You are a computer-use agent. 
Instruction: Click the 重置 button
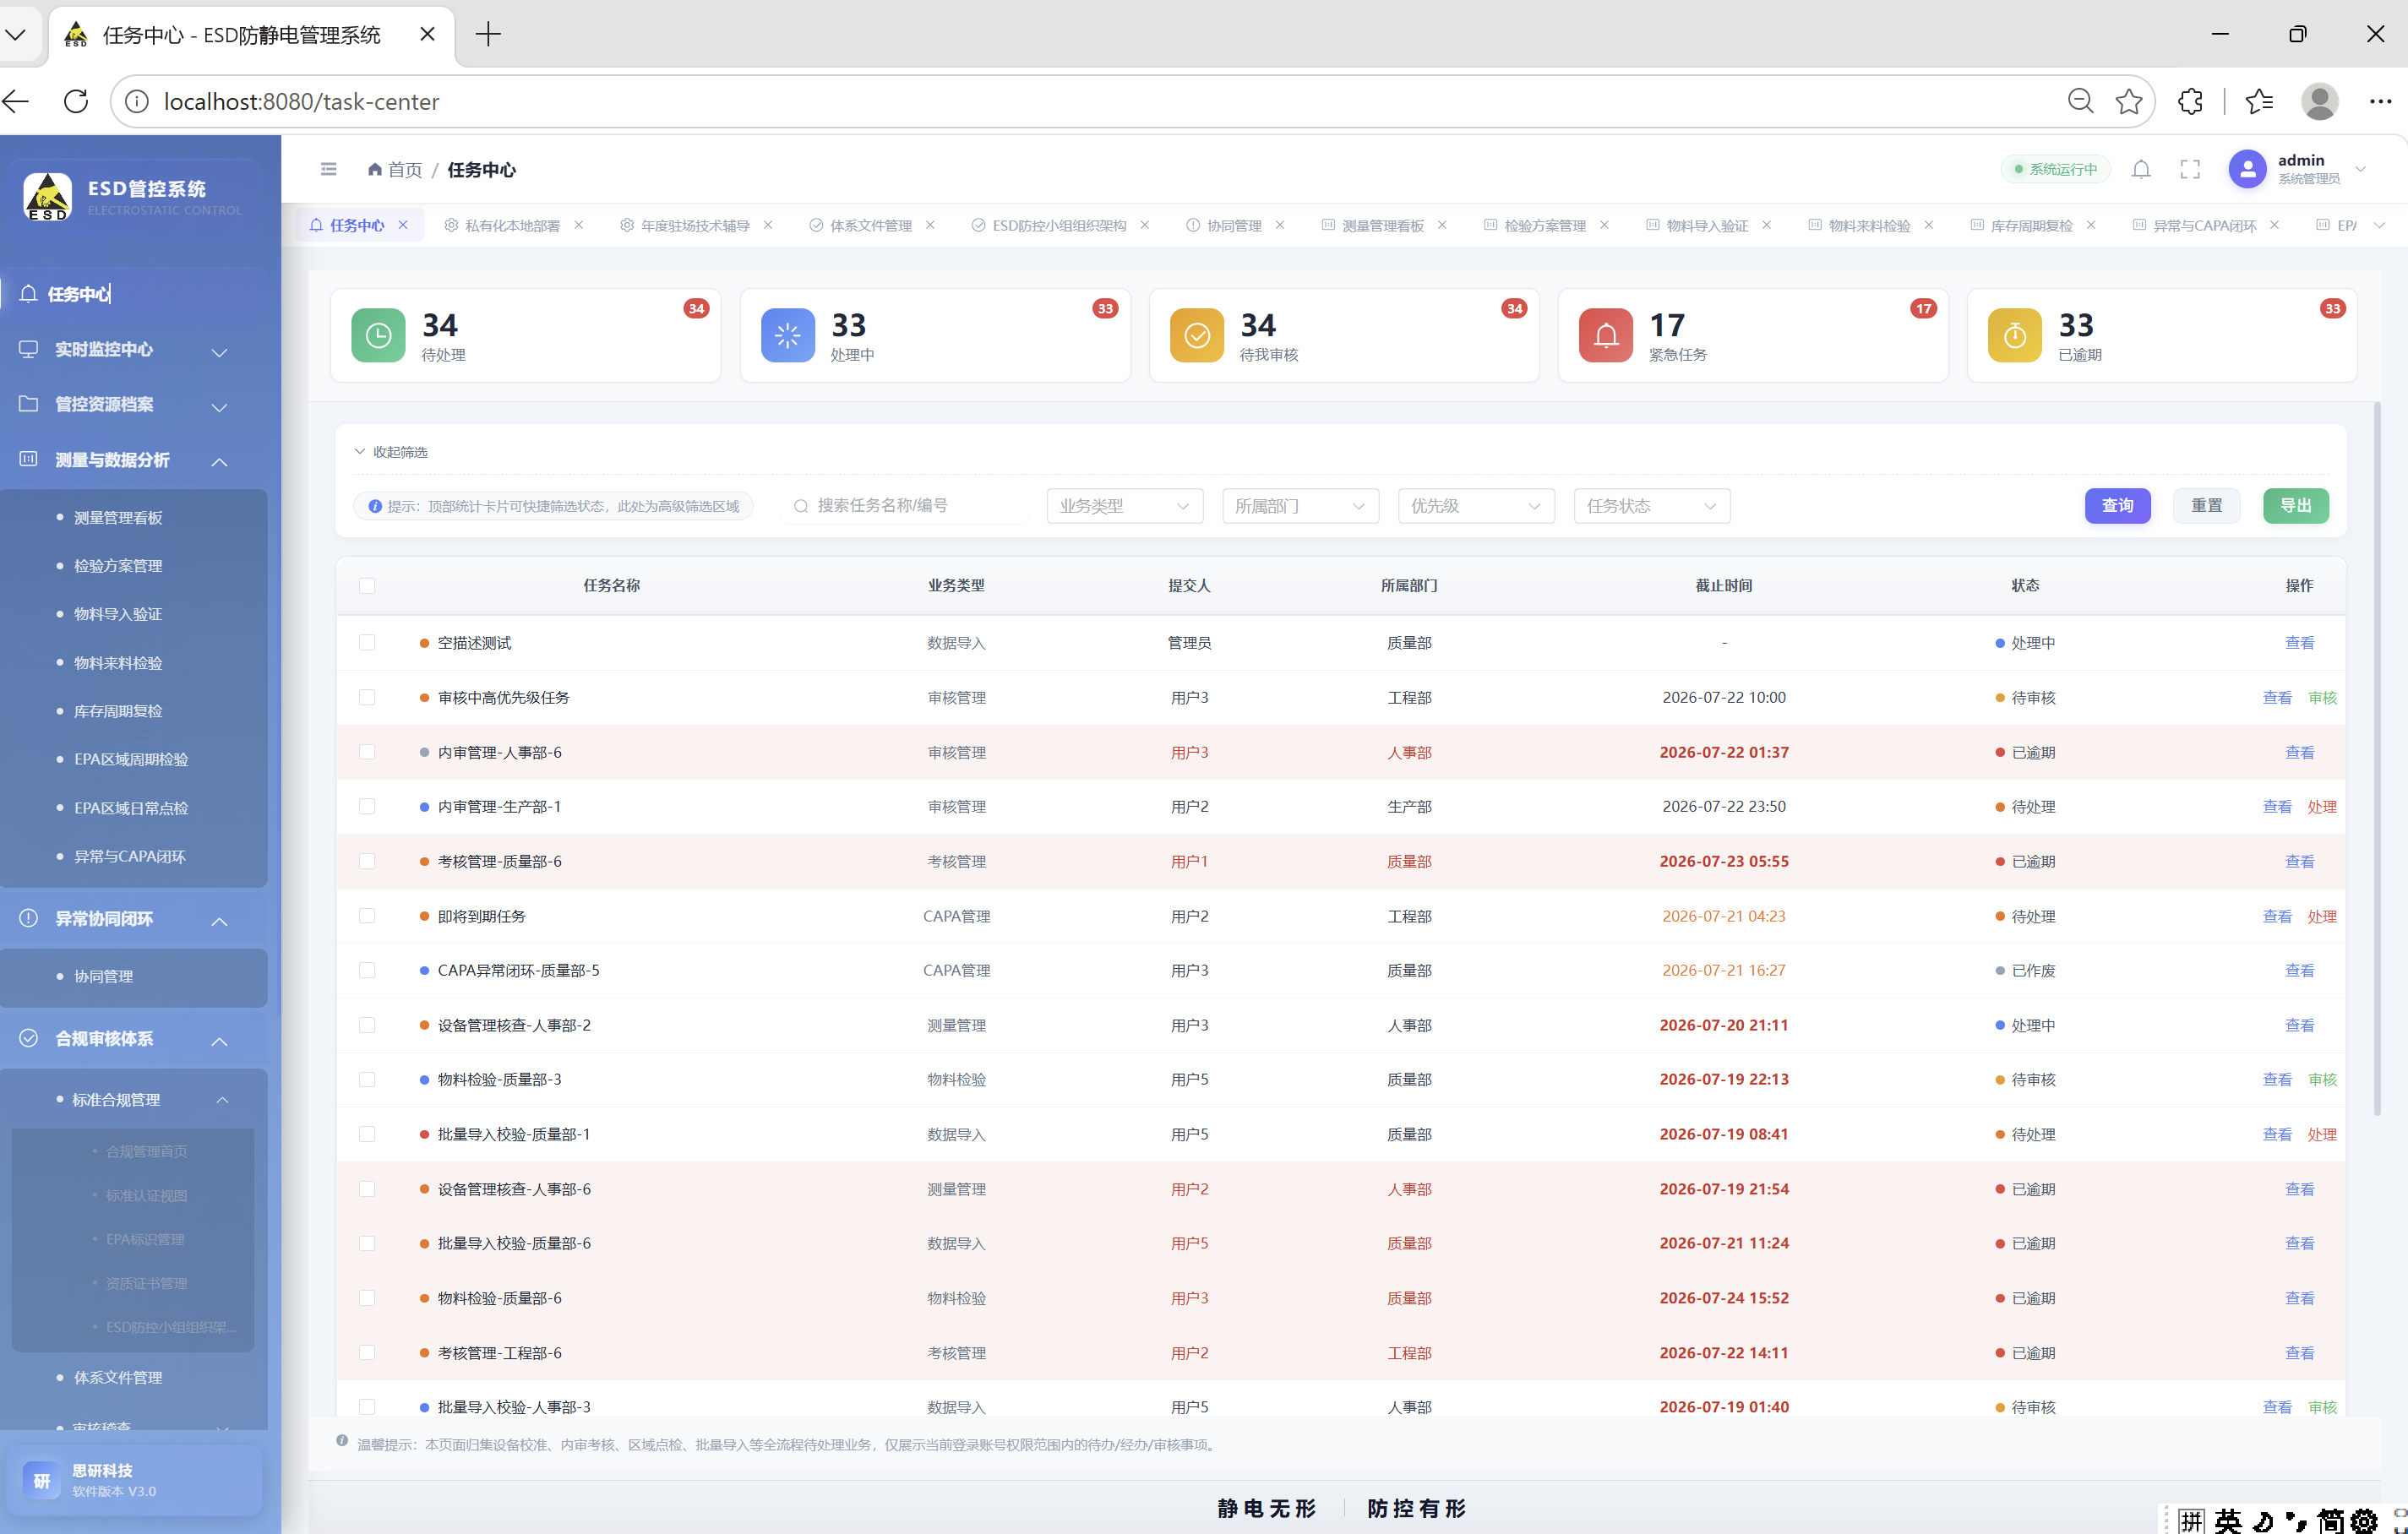(x=2207, y=506)
